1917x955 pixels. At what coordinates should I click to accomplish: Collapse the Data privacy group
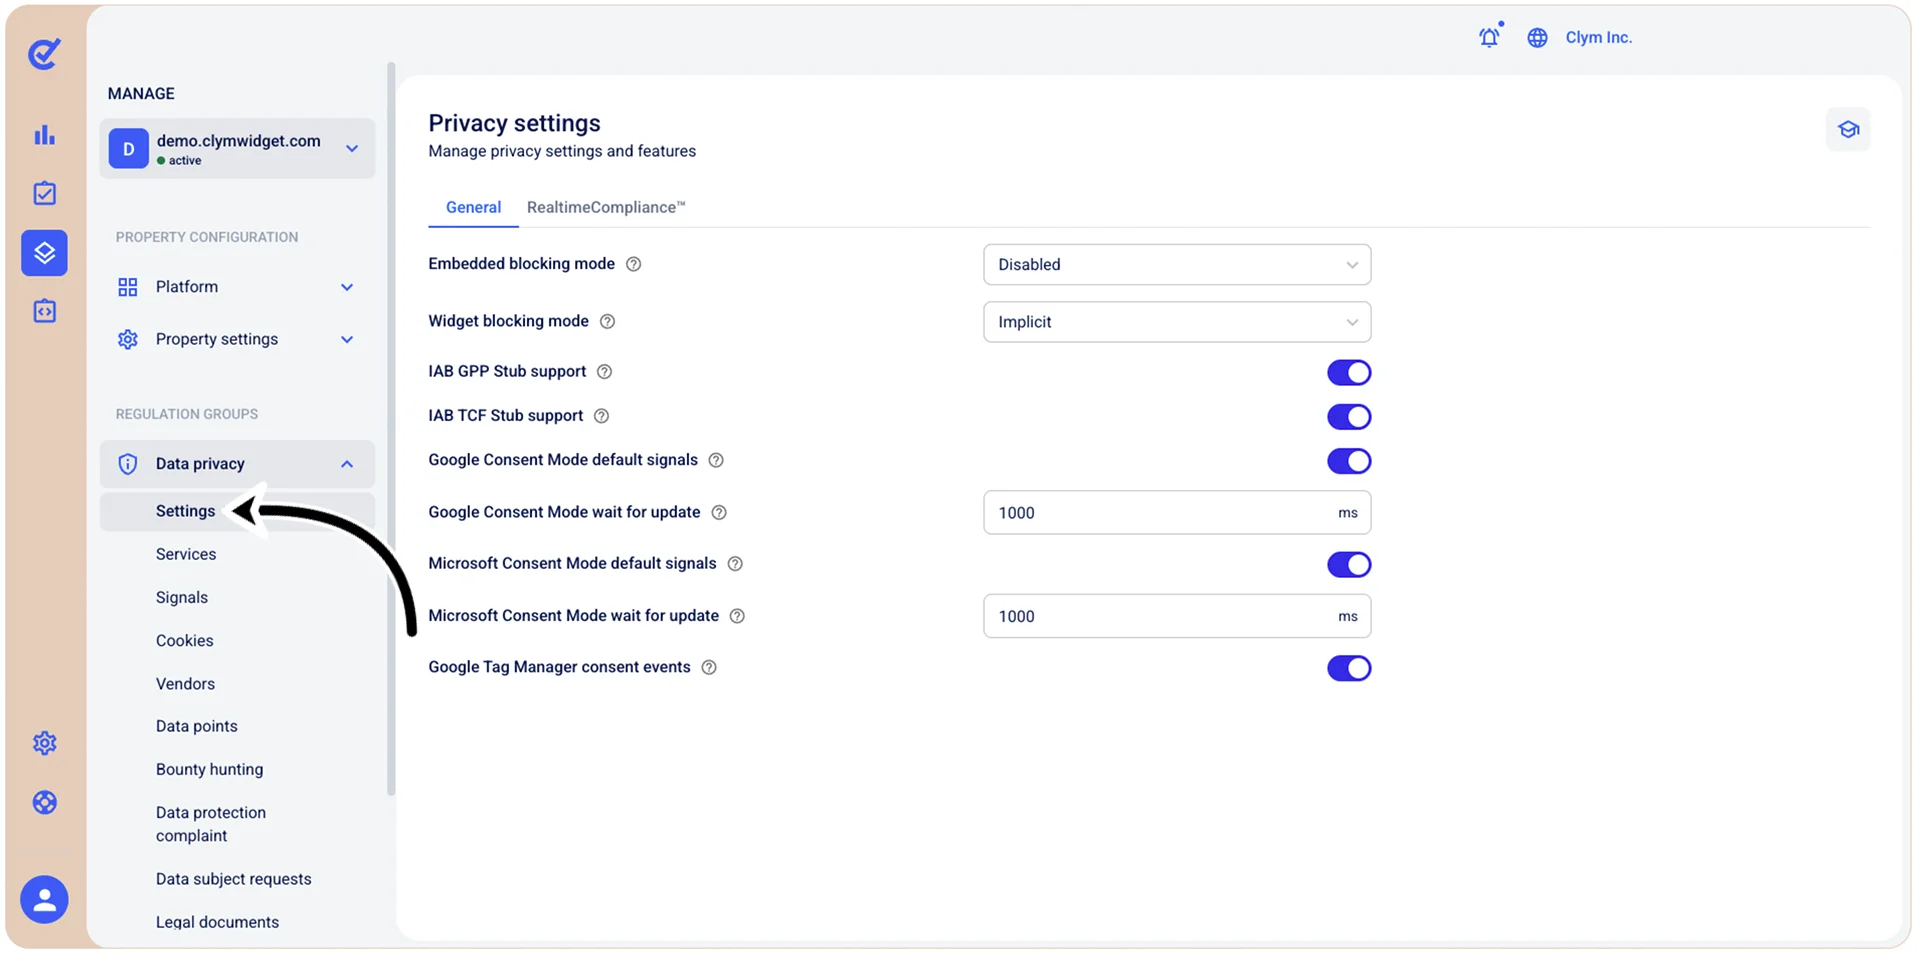237,464
